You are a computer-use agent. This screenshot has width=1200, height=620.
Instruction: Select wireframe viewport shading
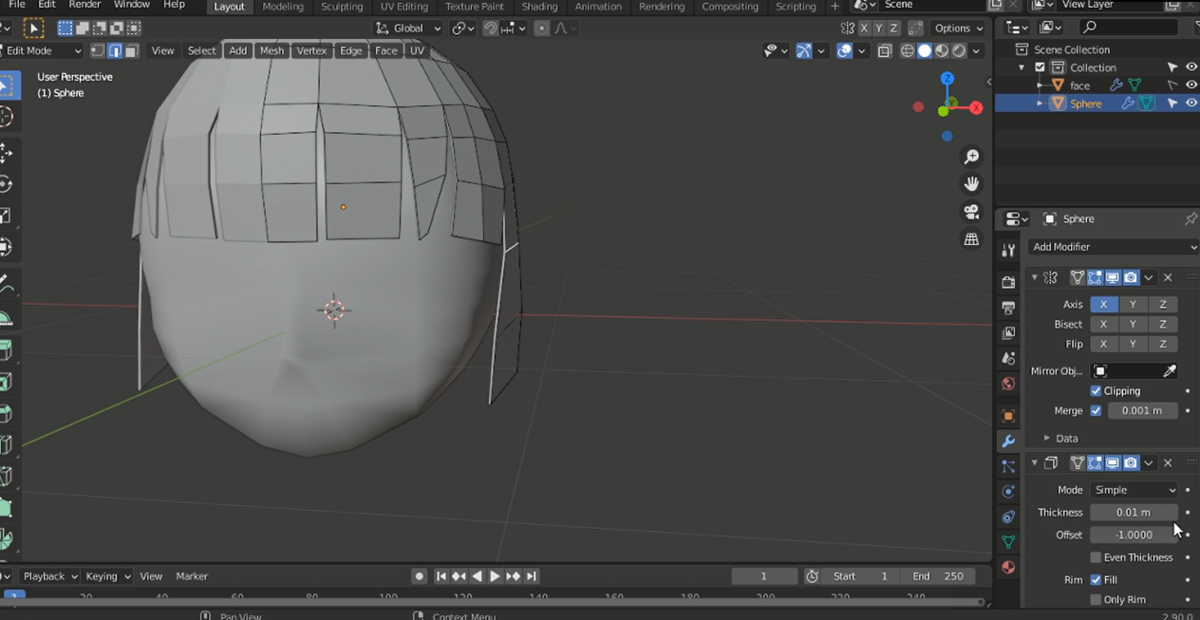[908, 51]
